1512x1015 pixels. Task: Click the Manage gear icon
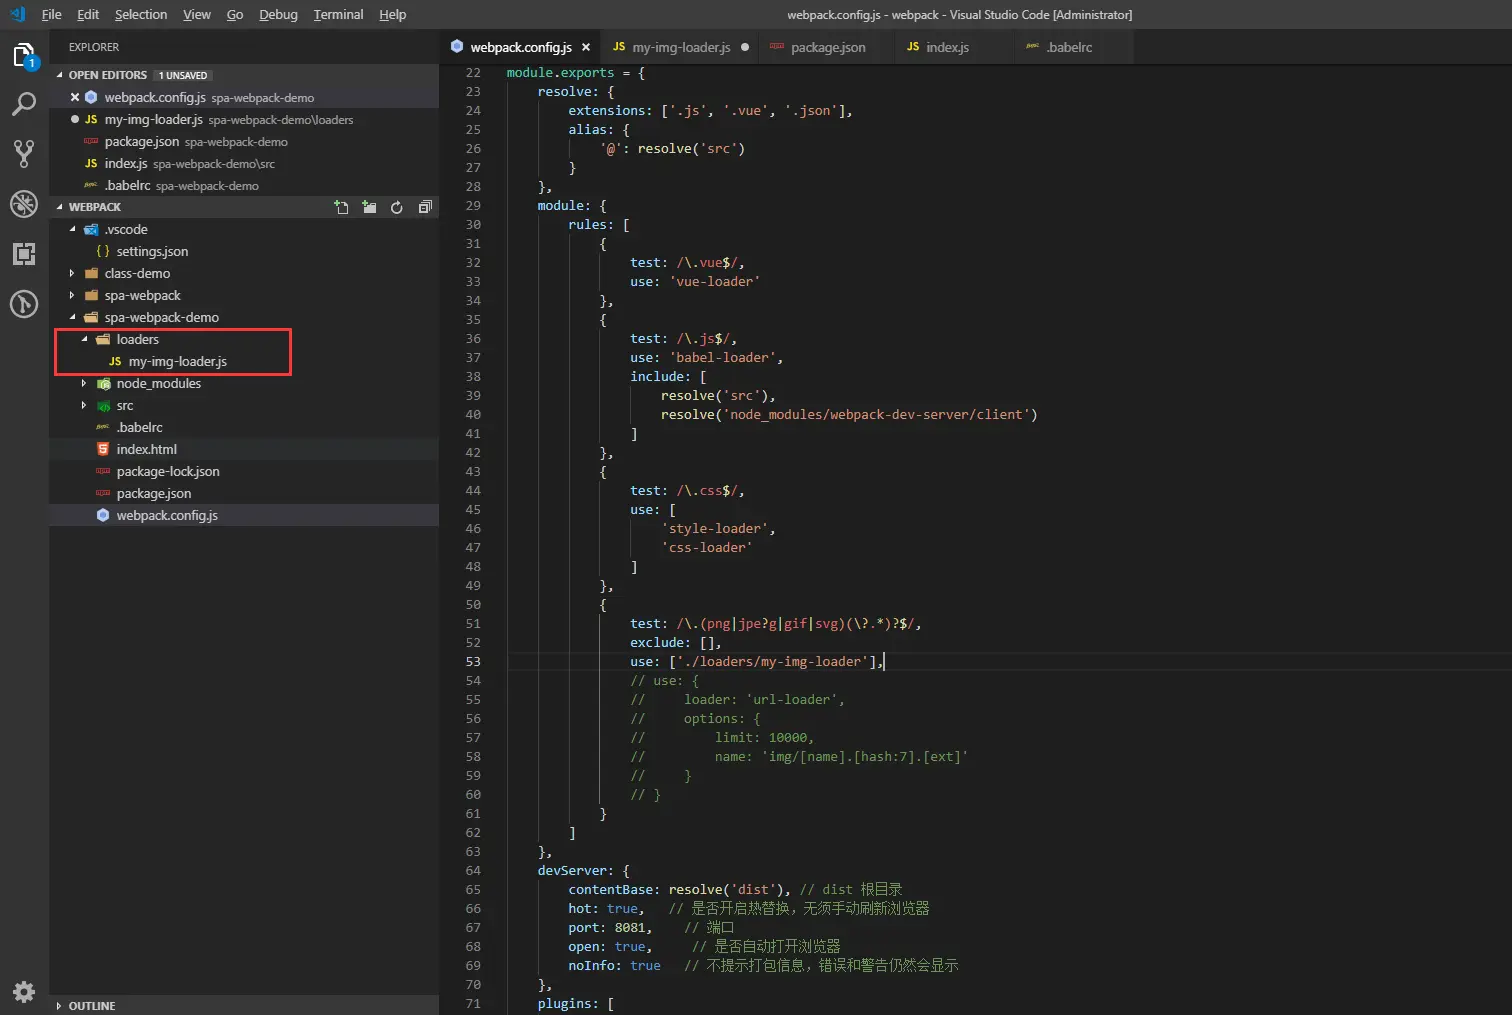pos(24,991)
